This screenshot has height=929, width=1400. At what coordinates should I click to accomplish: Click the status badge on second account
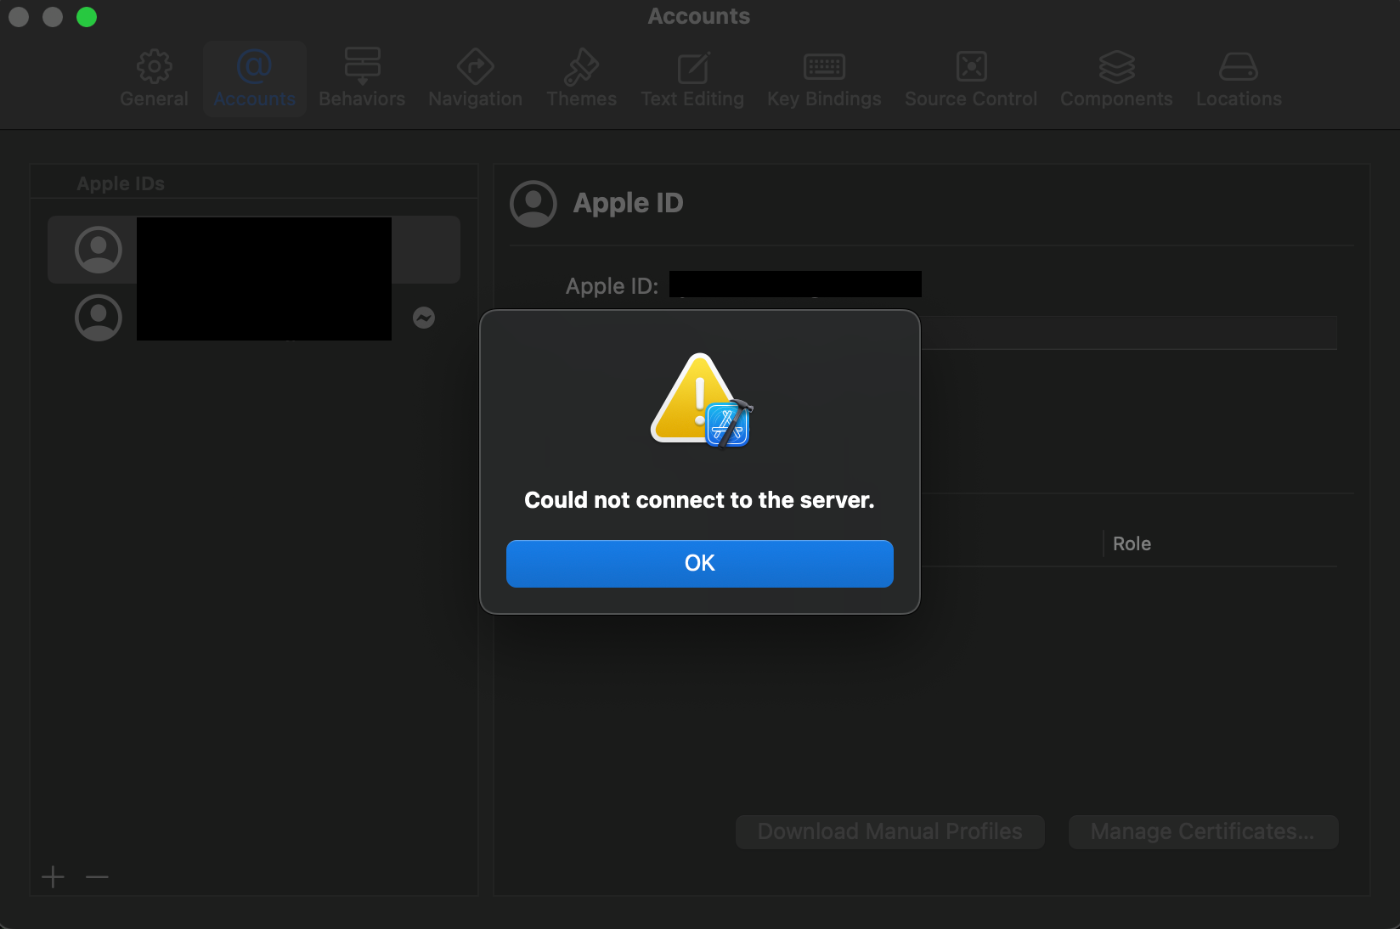(424, 318)
